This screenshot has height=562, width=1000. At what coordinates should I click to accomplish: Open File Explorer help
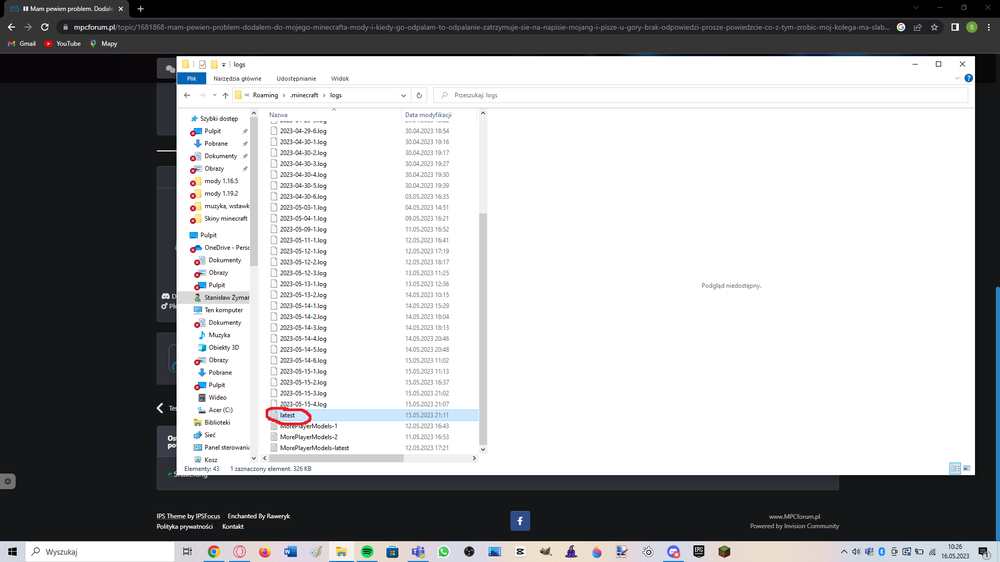tap(968, 78)
